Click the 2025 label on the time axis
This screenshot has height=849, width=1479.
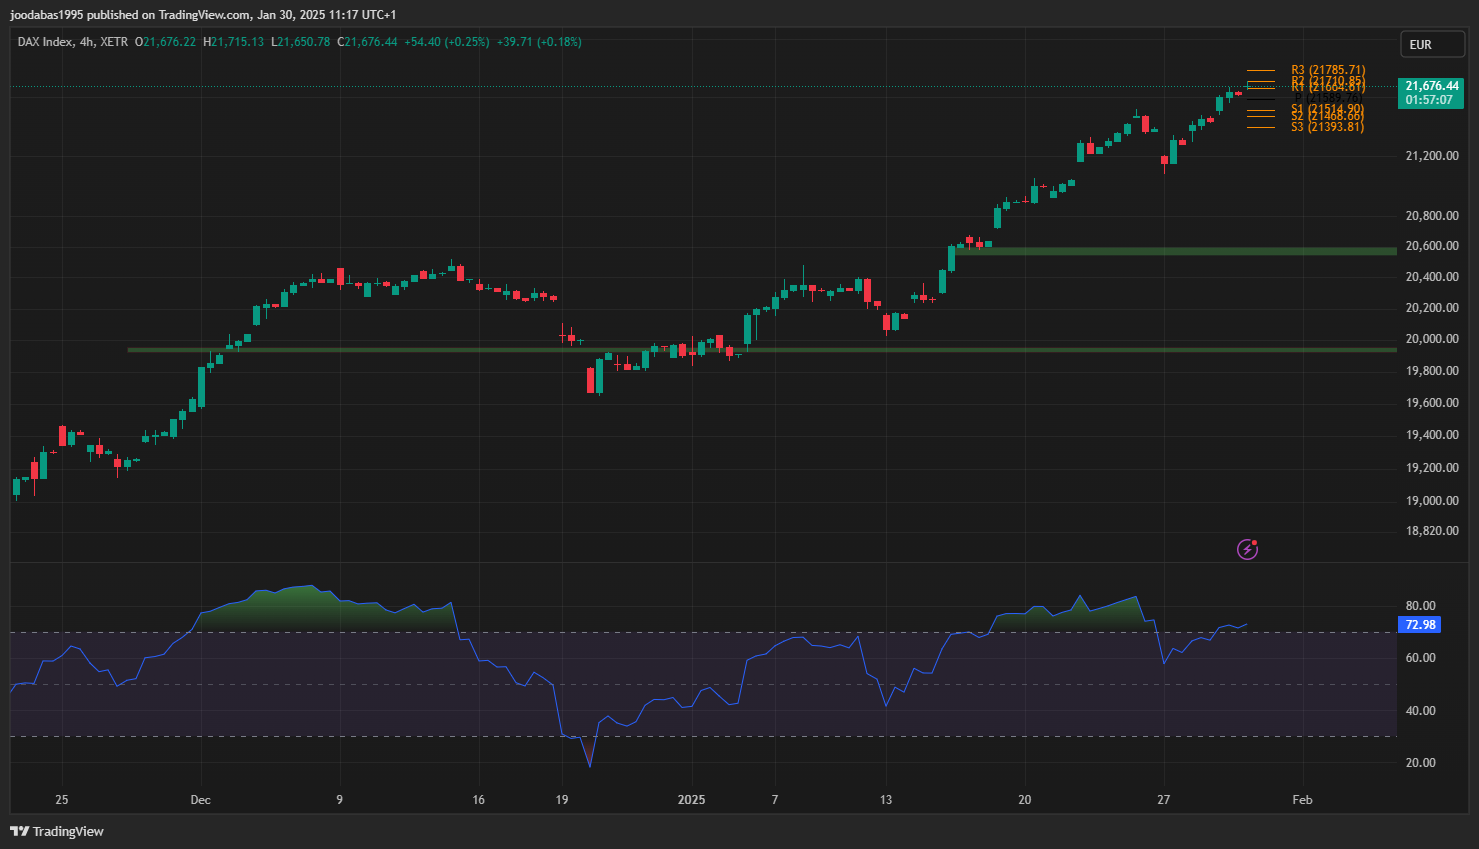[x=691, y=800]
